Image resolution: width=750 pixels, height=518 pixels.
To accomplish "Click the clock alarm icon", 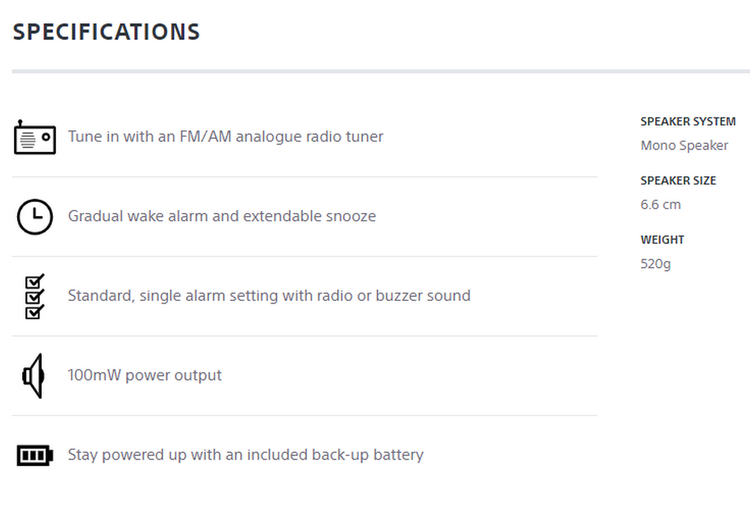I will [34, 216].
